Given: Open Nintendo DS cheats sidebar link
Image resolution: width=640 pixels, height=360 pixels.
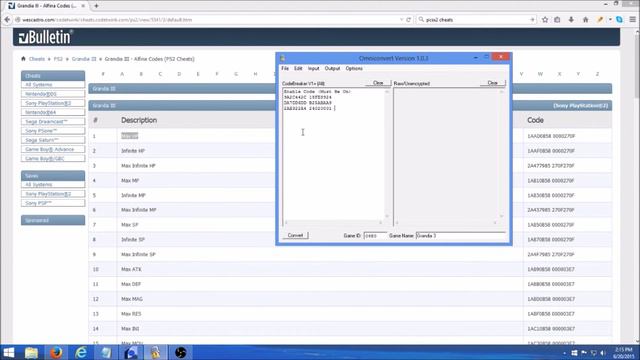Looking at the screenshot, I should click(53, 94).
